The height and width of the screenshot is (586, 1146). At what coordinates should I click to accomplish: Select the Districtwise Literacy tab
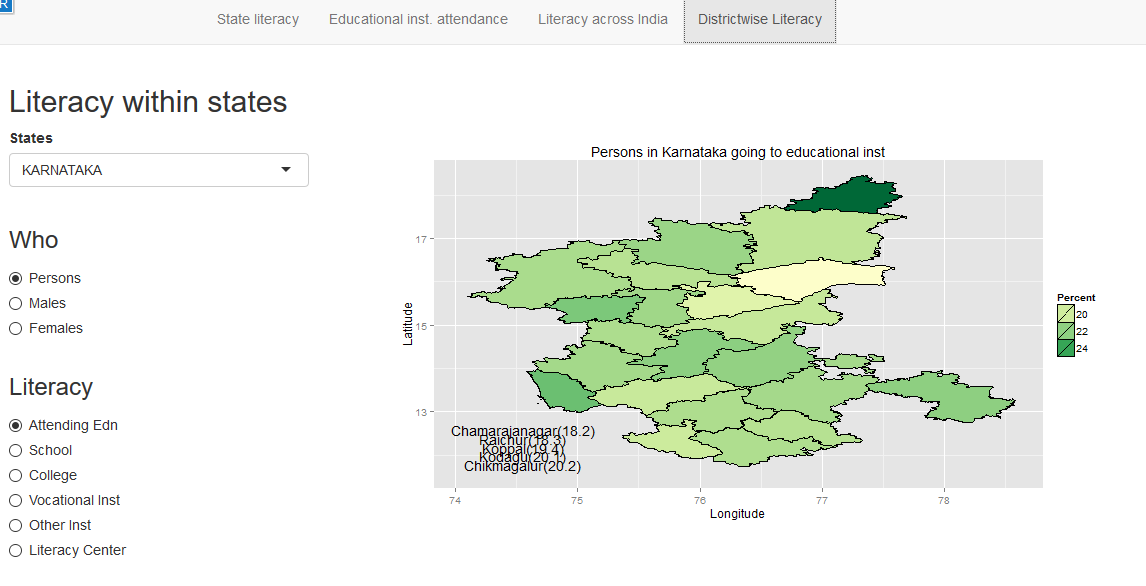pos(759,20)
